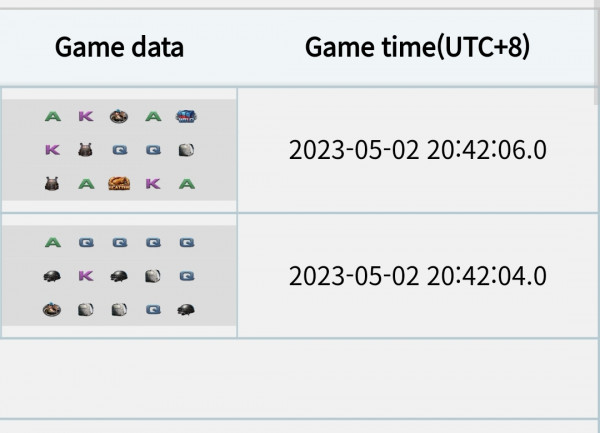
Task: Click the purple K in second game's middle row
Action: (86, 276)
